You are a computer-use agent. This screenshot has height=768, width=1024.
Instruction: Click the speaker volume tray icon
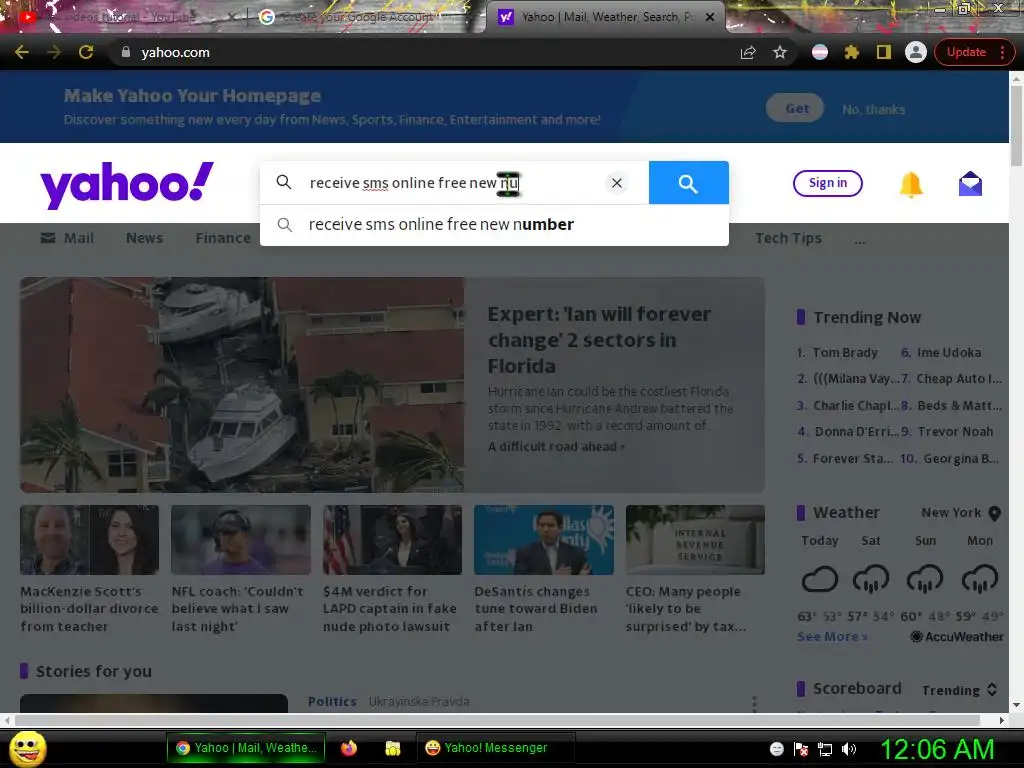click(x=849, y=749)
